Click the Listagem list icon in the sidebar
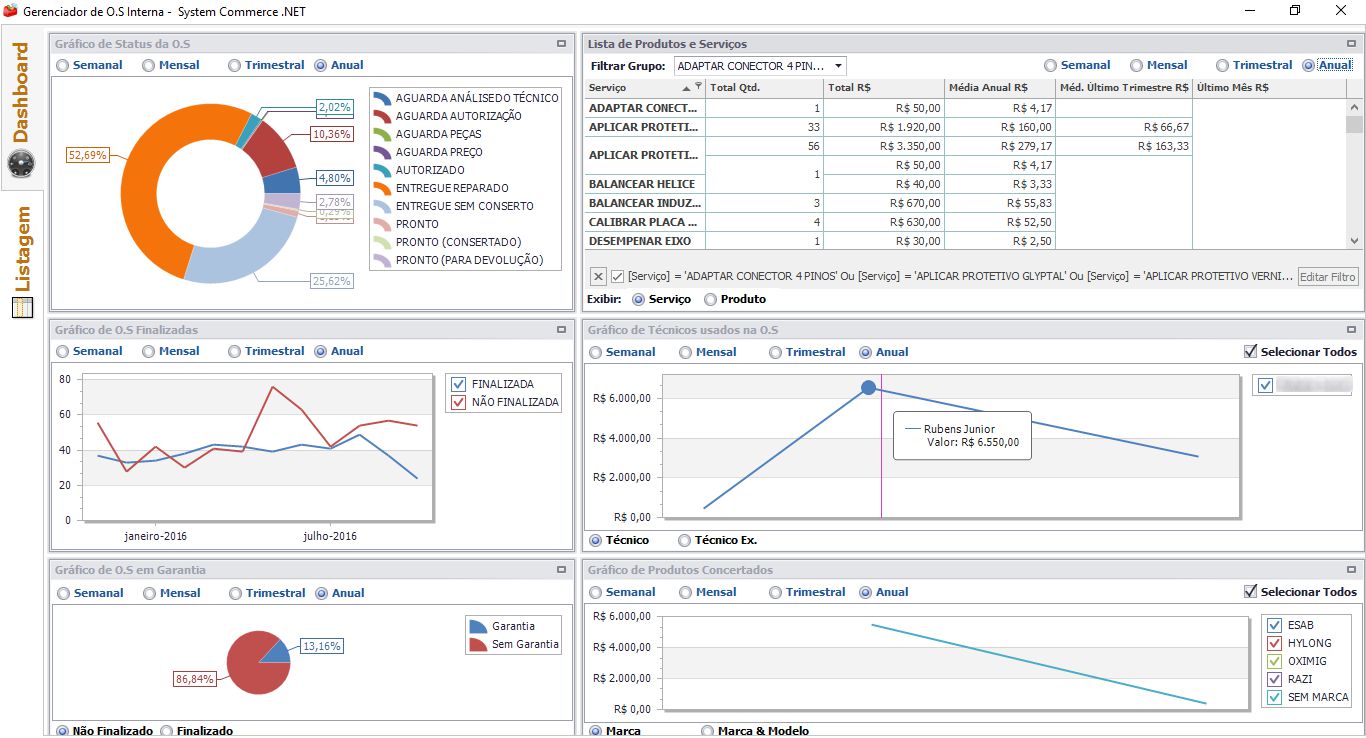1366x738 pixels. point(22,307)
